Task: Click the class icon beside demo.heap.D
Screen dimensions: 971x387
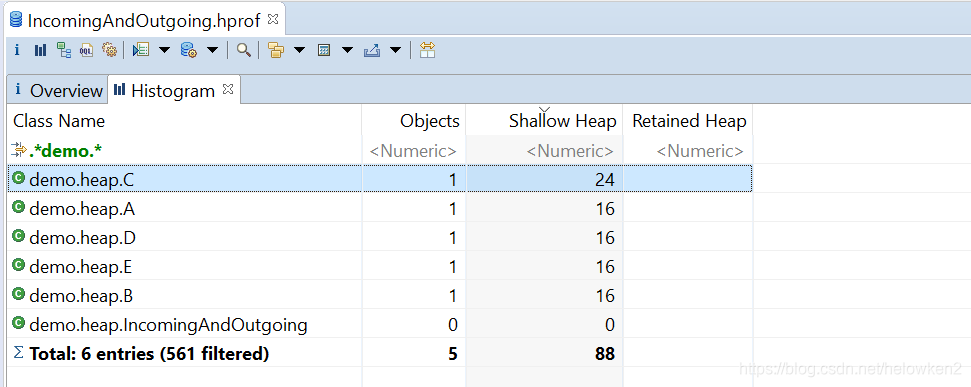Action: coord(19,236)
